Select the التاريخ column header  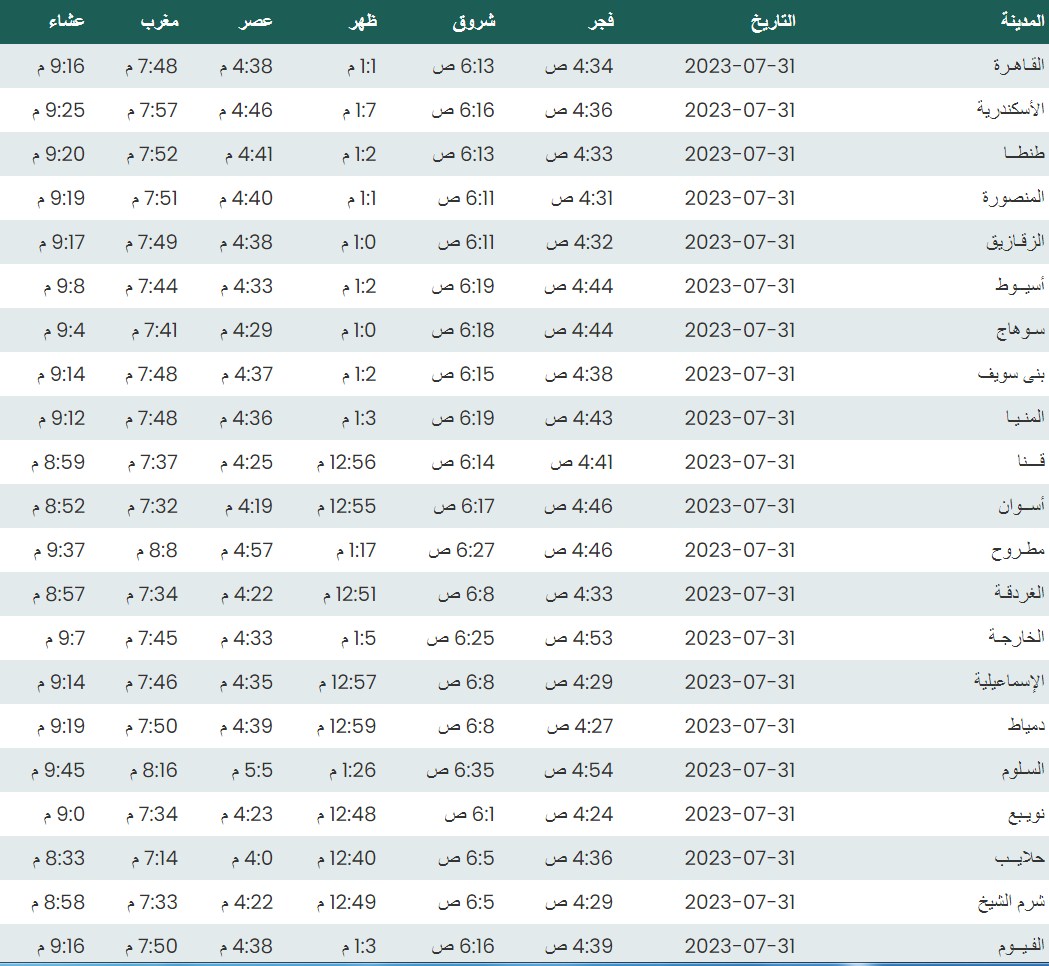pos(772,21)
